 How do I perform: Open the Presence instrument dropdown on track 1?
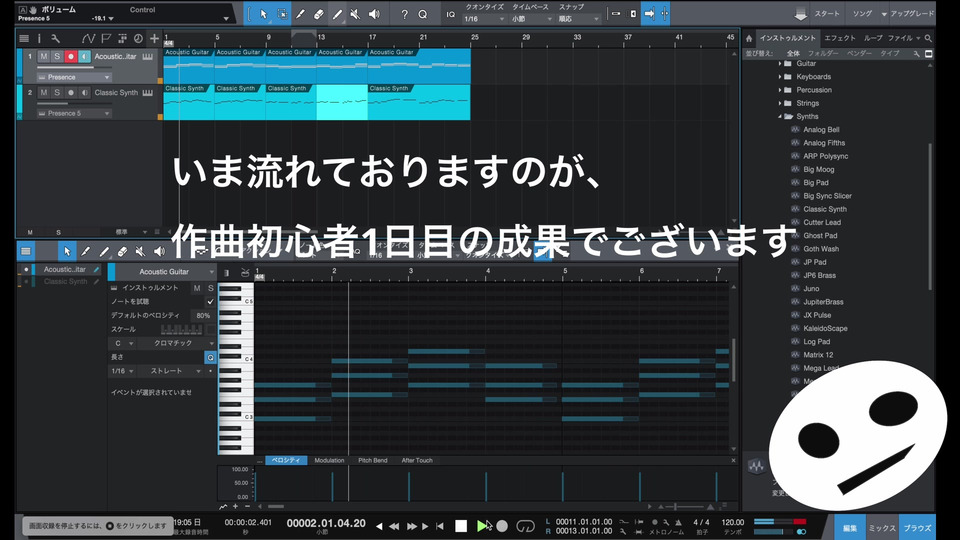(x=74, y=77)
